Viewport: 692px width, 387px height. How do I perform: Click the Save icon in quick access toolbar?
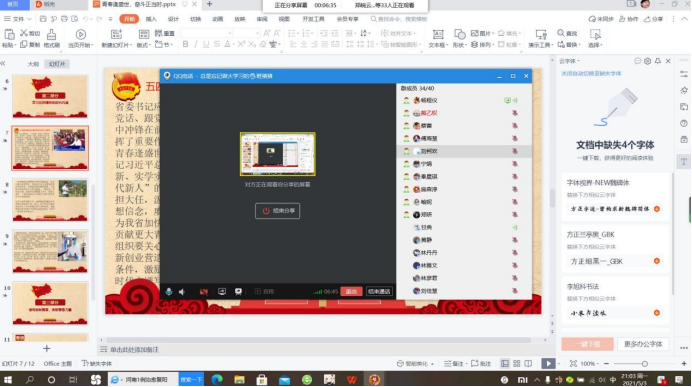(43, 19)
